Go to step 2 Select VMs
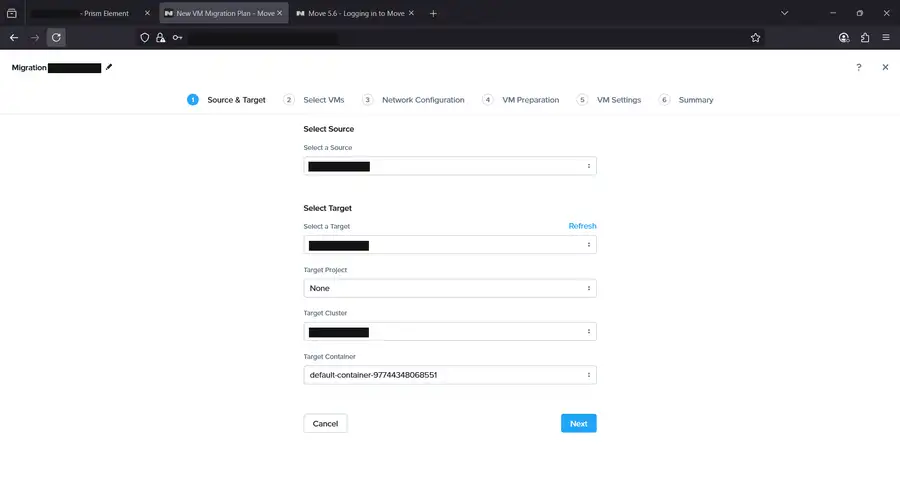The width and height of the screenshot is (900, 478). (x=314, y=100)
